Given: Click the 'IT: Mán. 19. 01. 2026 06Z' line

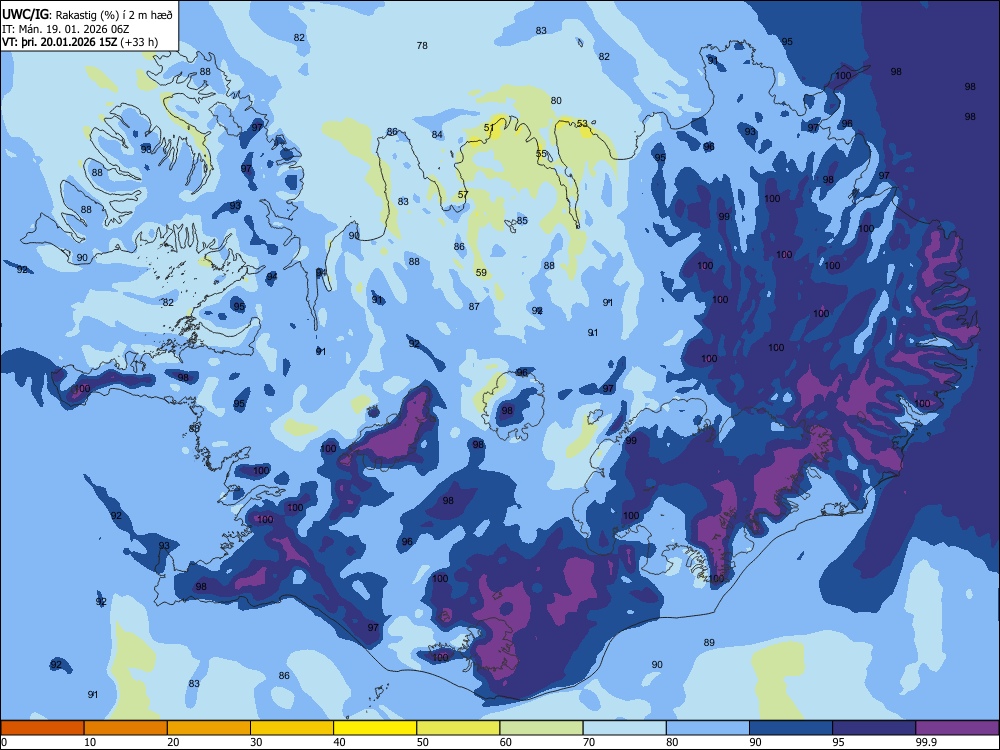Looking at the screenshot, I should [x=64, y=29].
